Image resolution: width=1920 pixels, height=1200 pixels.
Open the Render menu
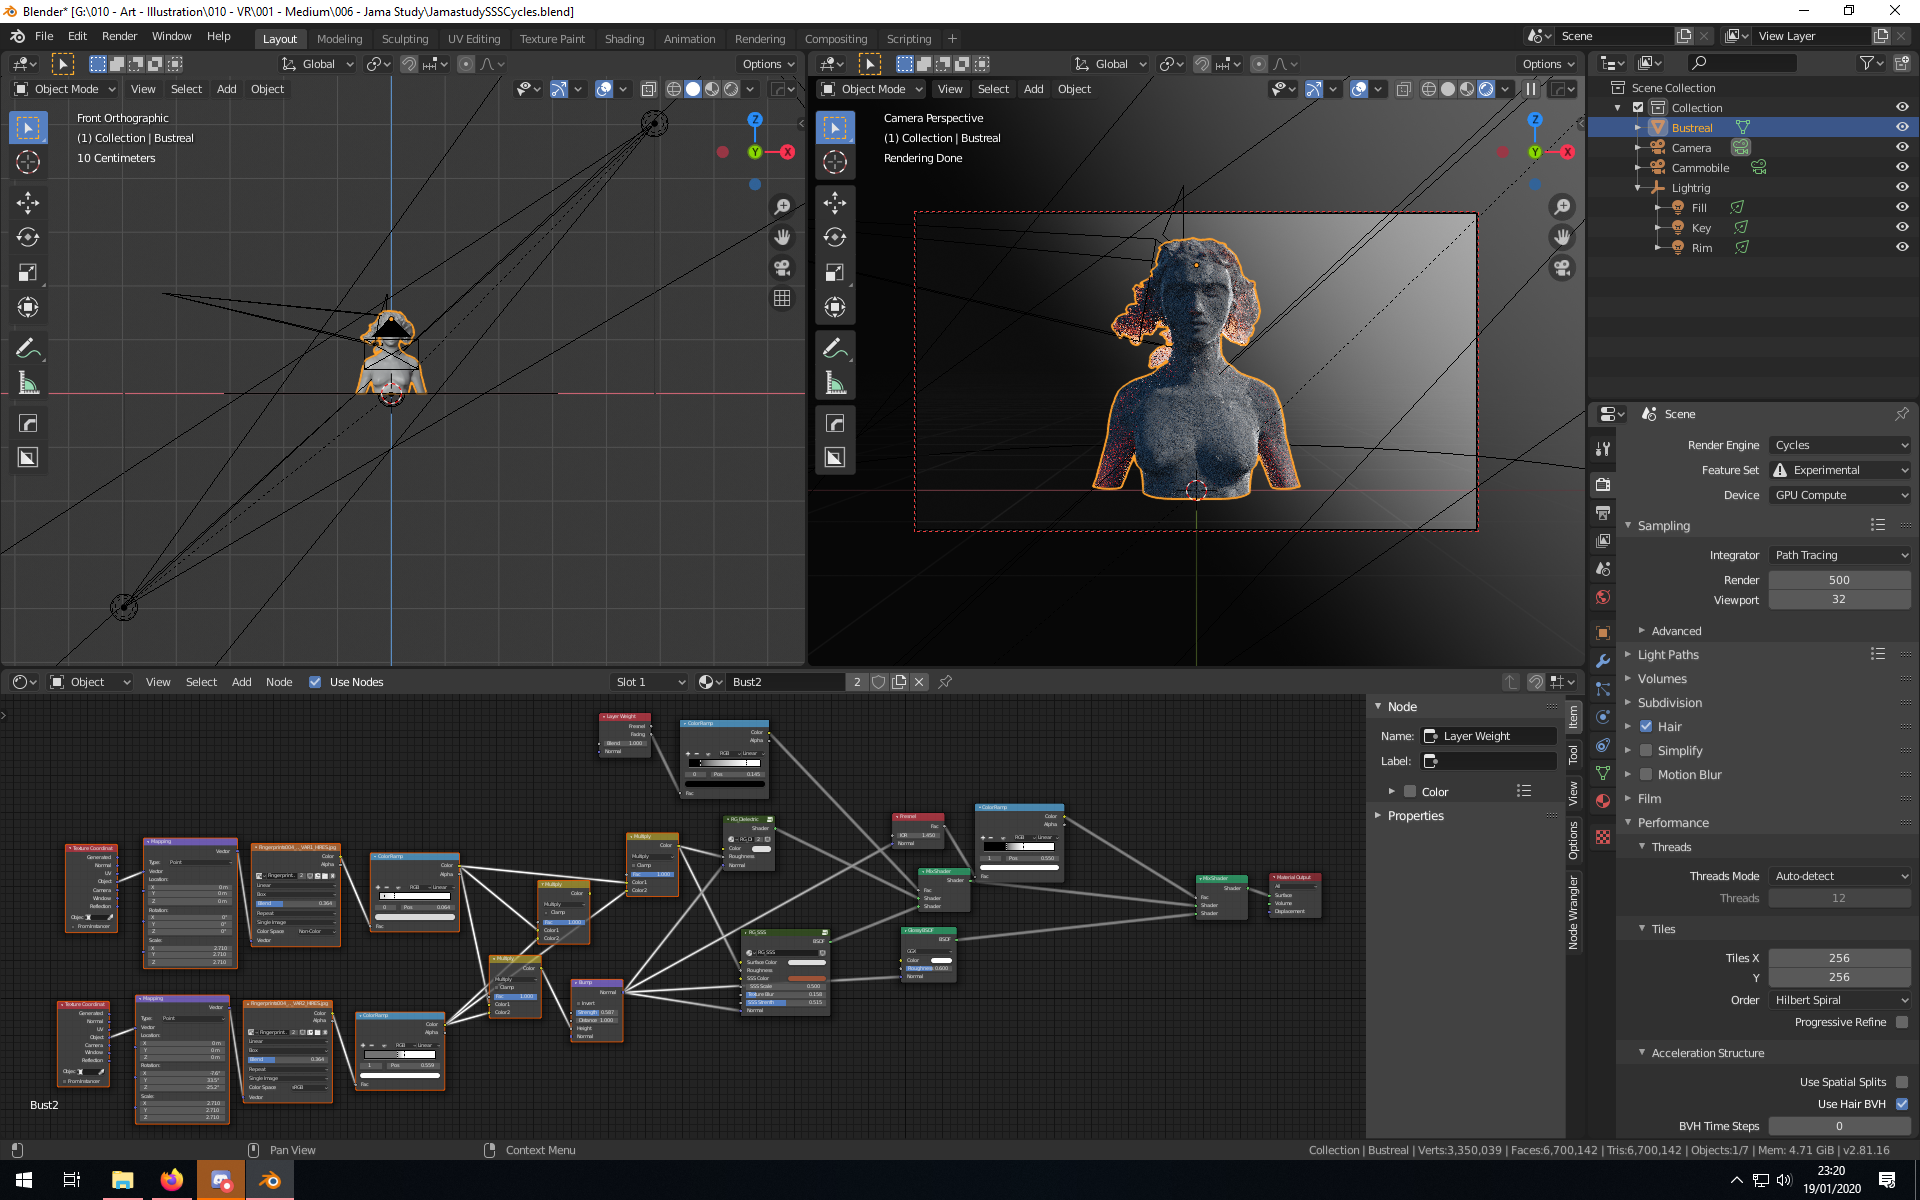pos(119,36)
